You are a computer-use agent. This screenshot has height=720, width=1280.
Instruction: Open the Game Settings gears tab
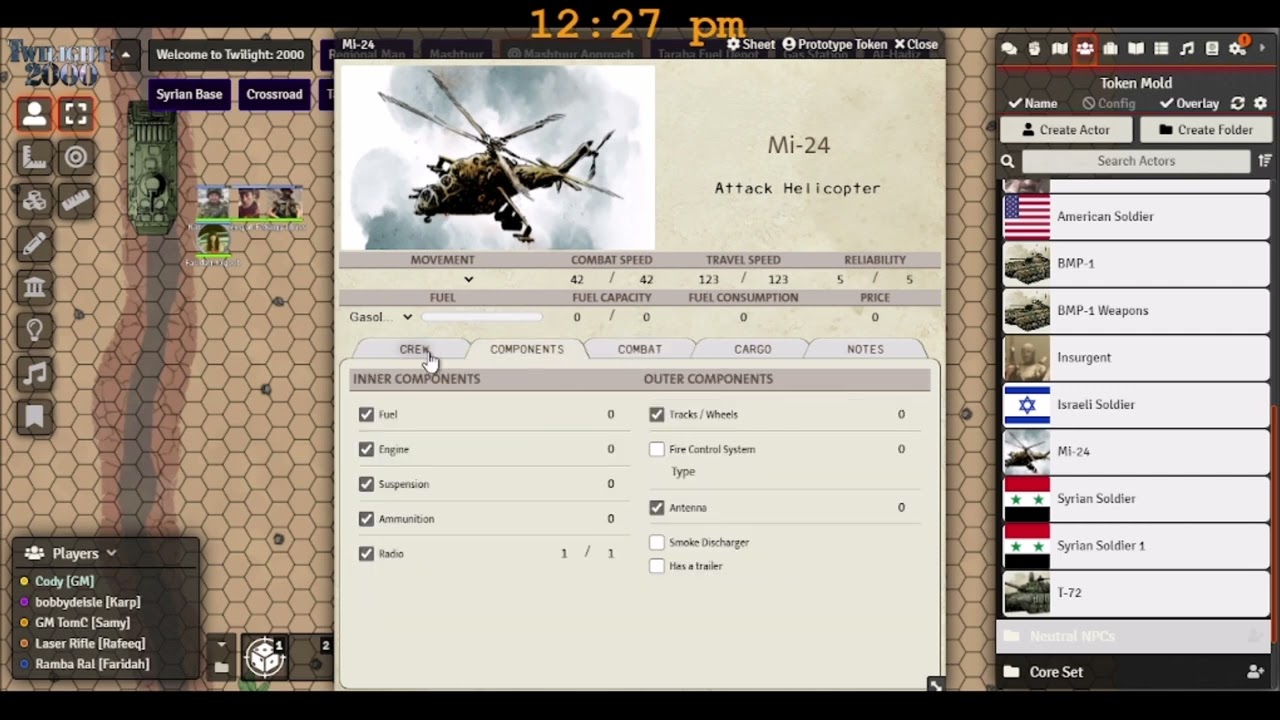1238,48
